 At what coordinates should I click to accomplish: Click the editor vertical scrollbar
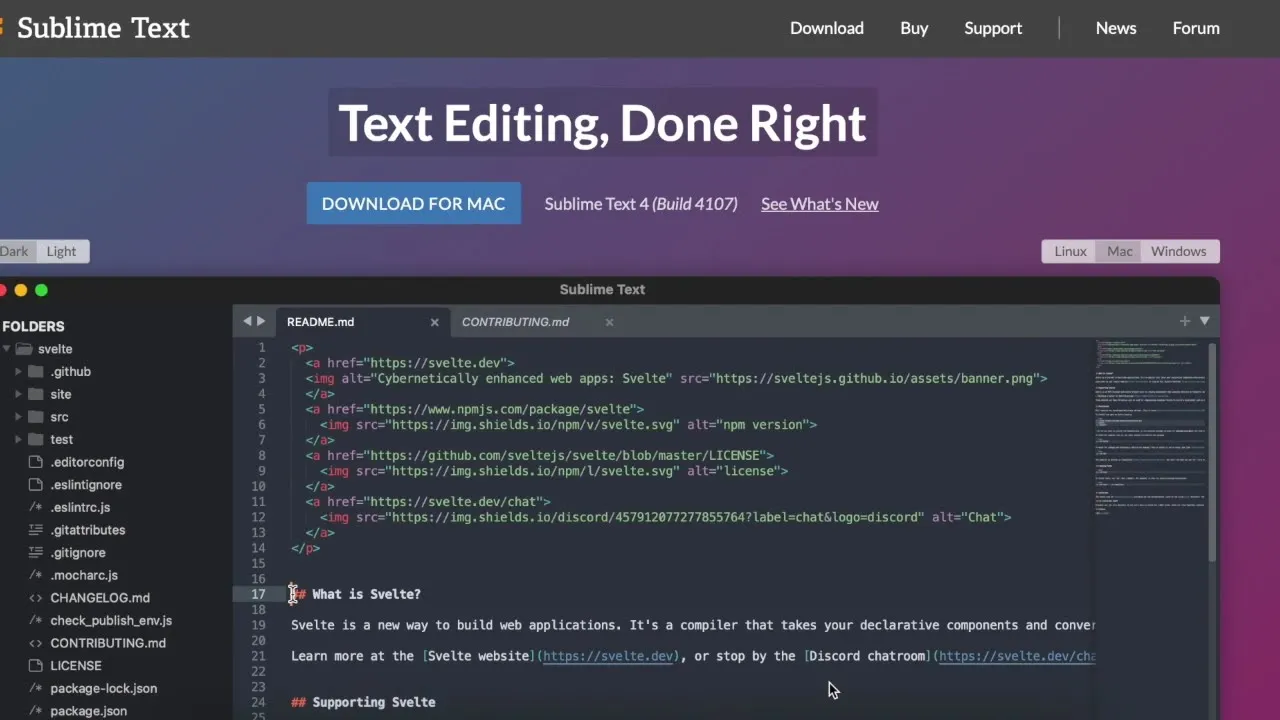pos(1213,453)
